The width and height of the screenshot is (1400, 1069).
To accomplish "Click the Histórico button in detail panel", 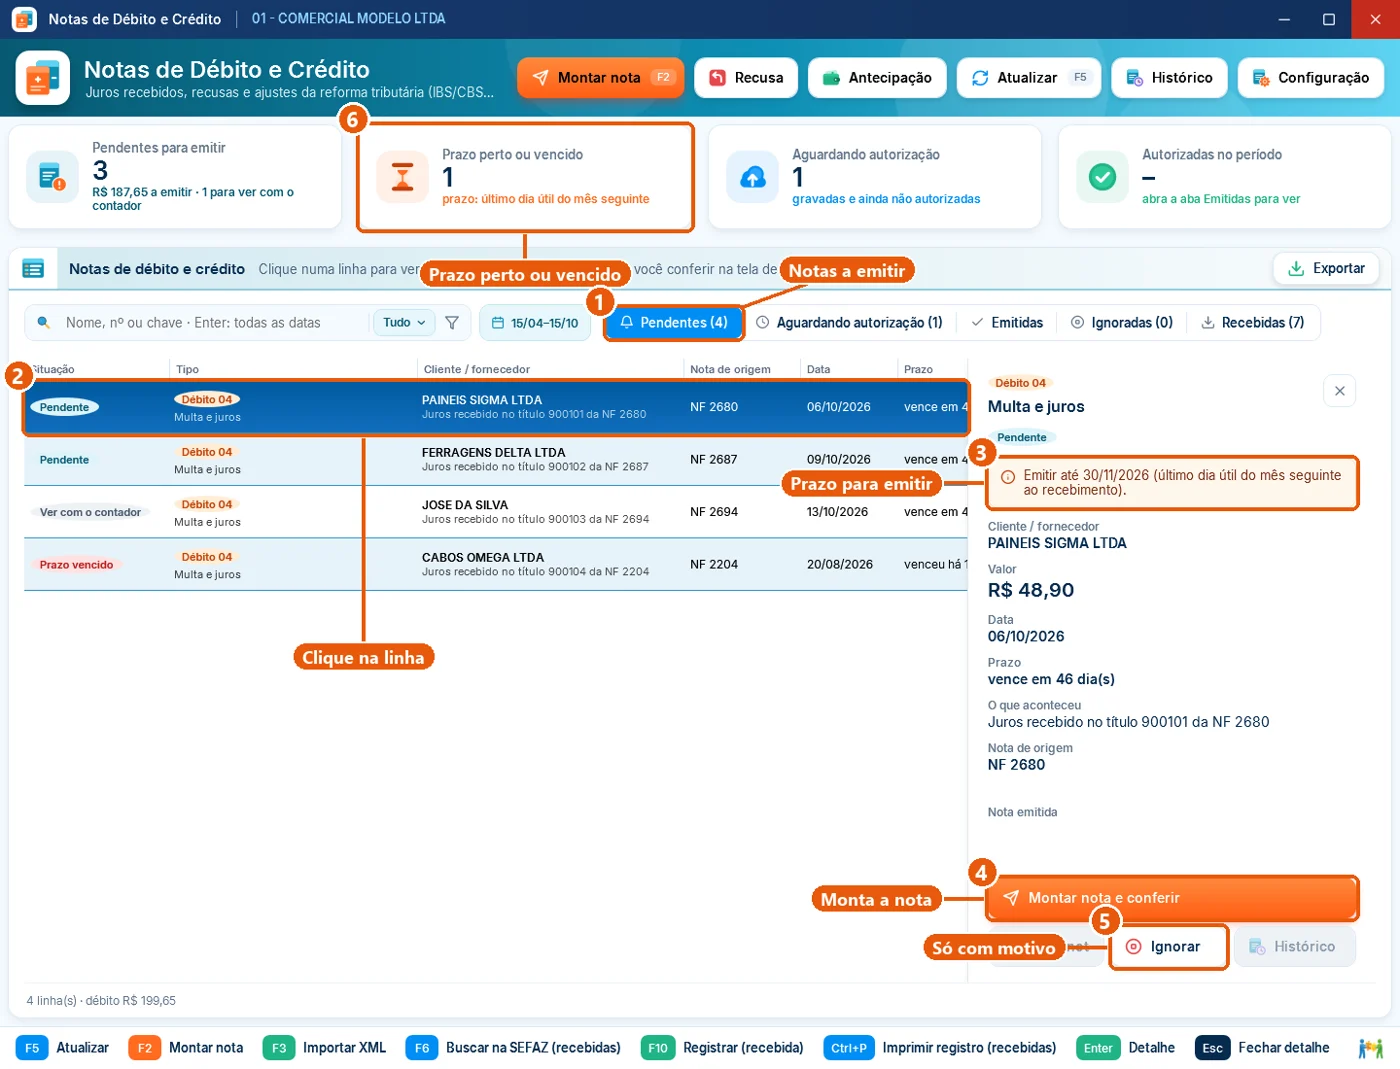I will click(x=1294, y=947).
